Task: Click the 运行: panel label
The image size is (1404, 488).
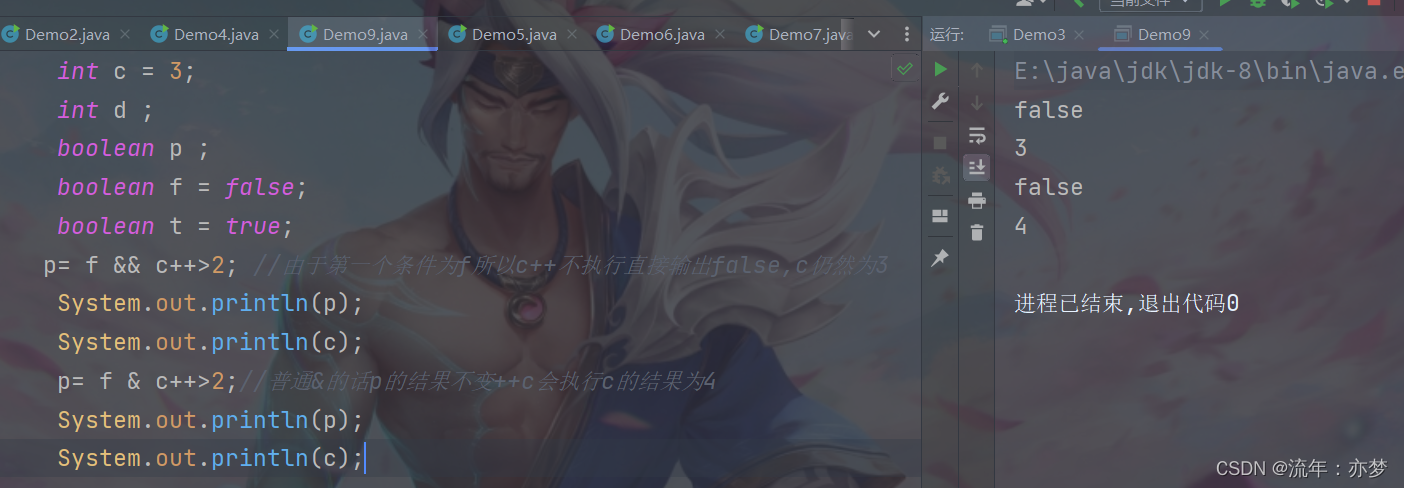Action: (946, 34)
